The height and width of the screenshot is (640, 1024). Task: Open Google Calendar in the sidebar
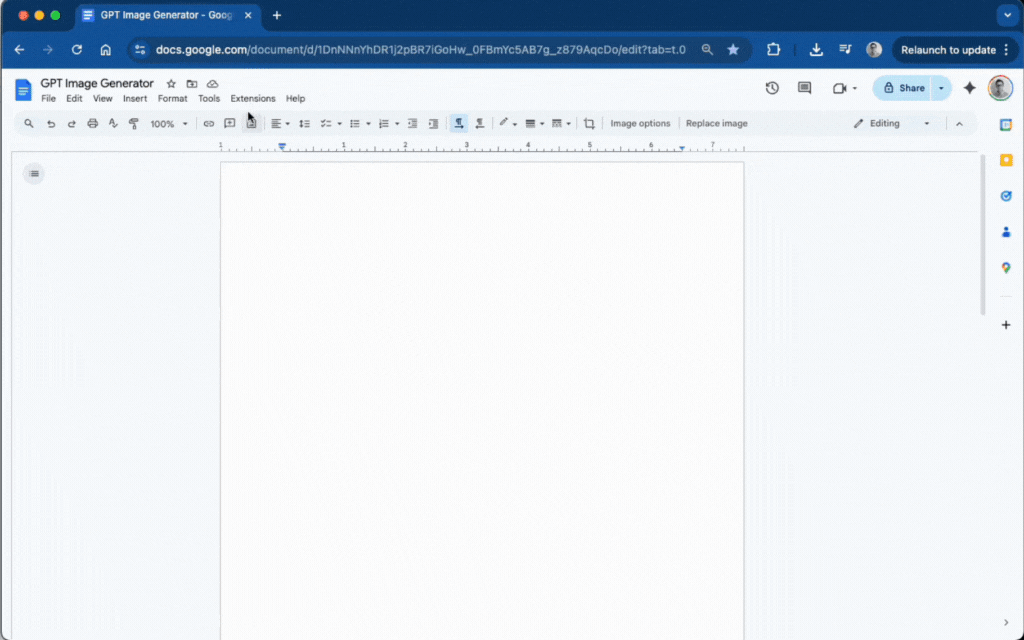pyautogui.click(x=1006, y=126)
